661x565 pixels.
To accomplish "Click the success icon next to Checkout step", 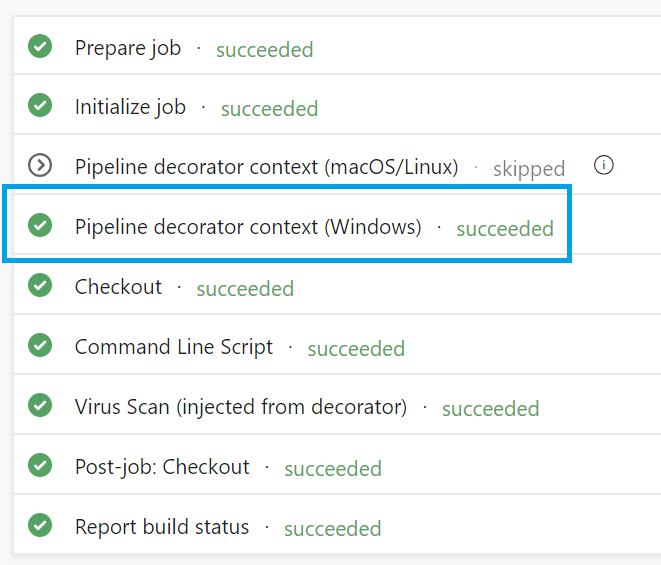I will click(40, 286).
